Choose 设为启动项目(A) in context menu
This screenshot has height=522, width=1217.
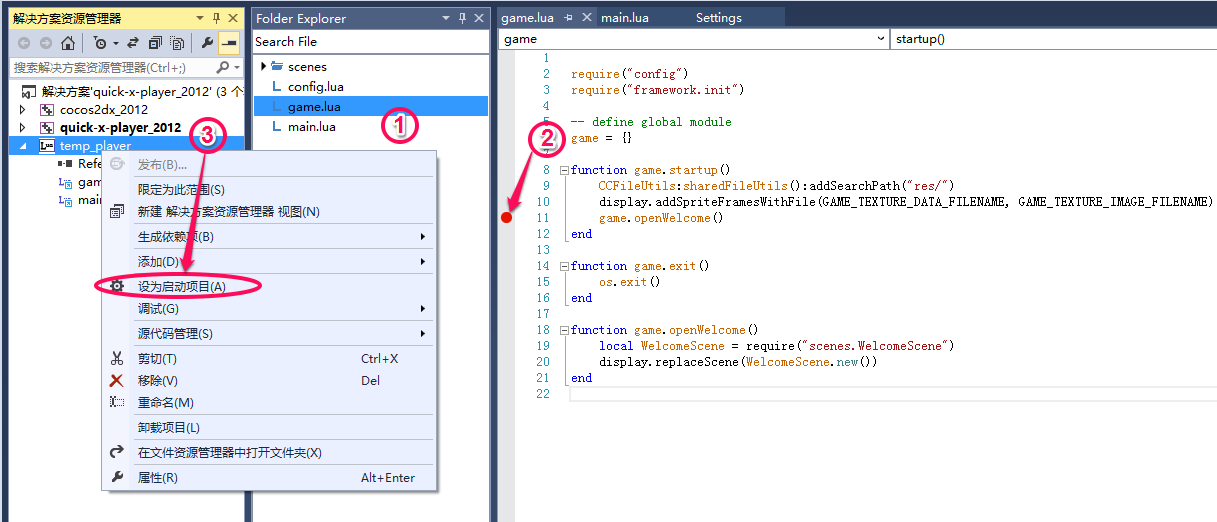point(269,286)
